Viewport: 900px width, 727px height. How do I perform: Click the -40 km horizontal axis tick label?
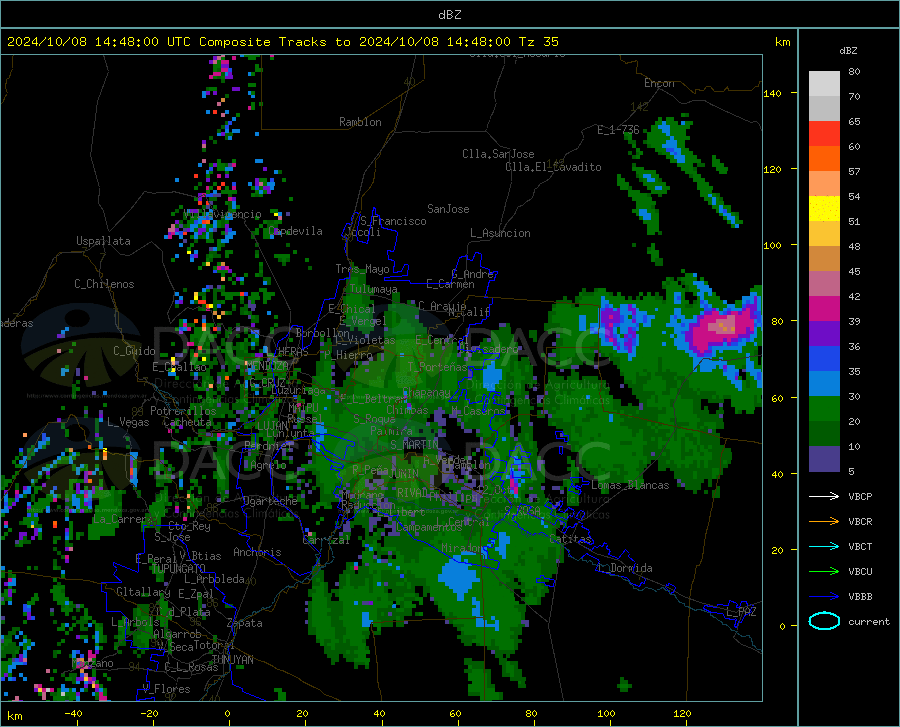(73, 713)
